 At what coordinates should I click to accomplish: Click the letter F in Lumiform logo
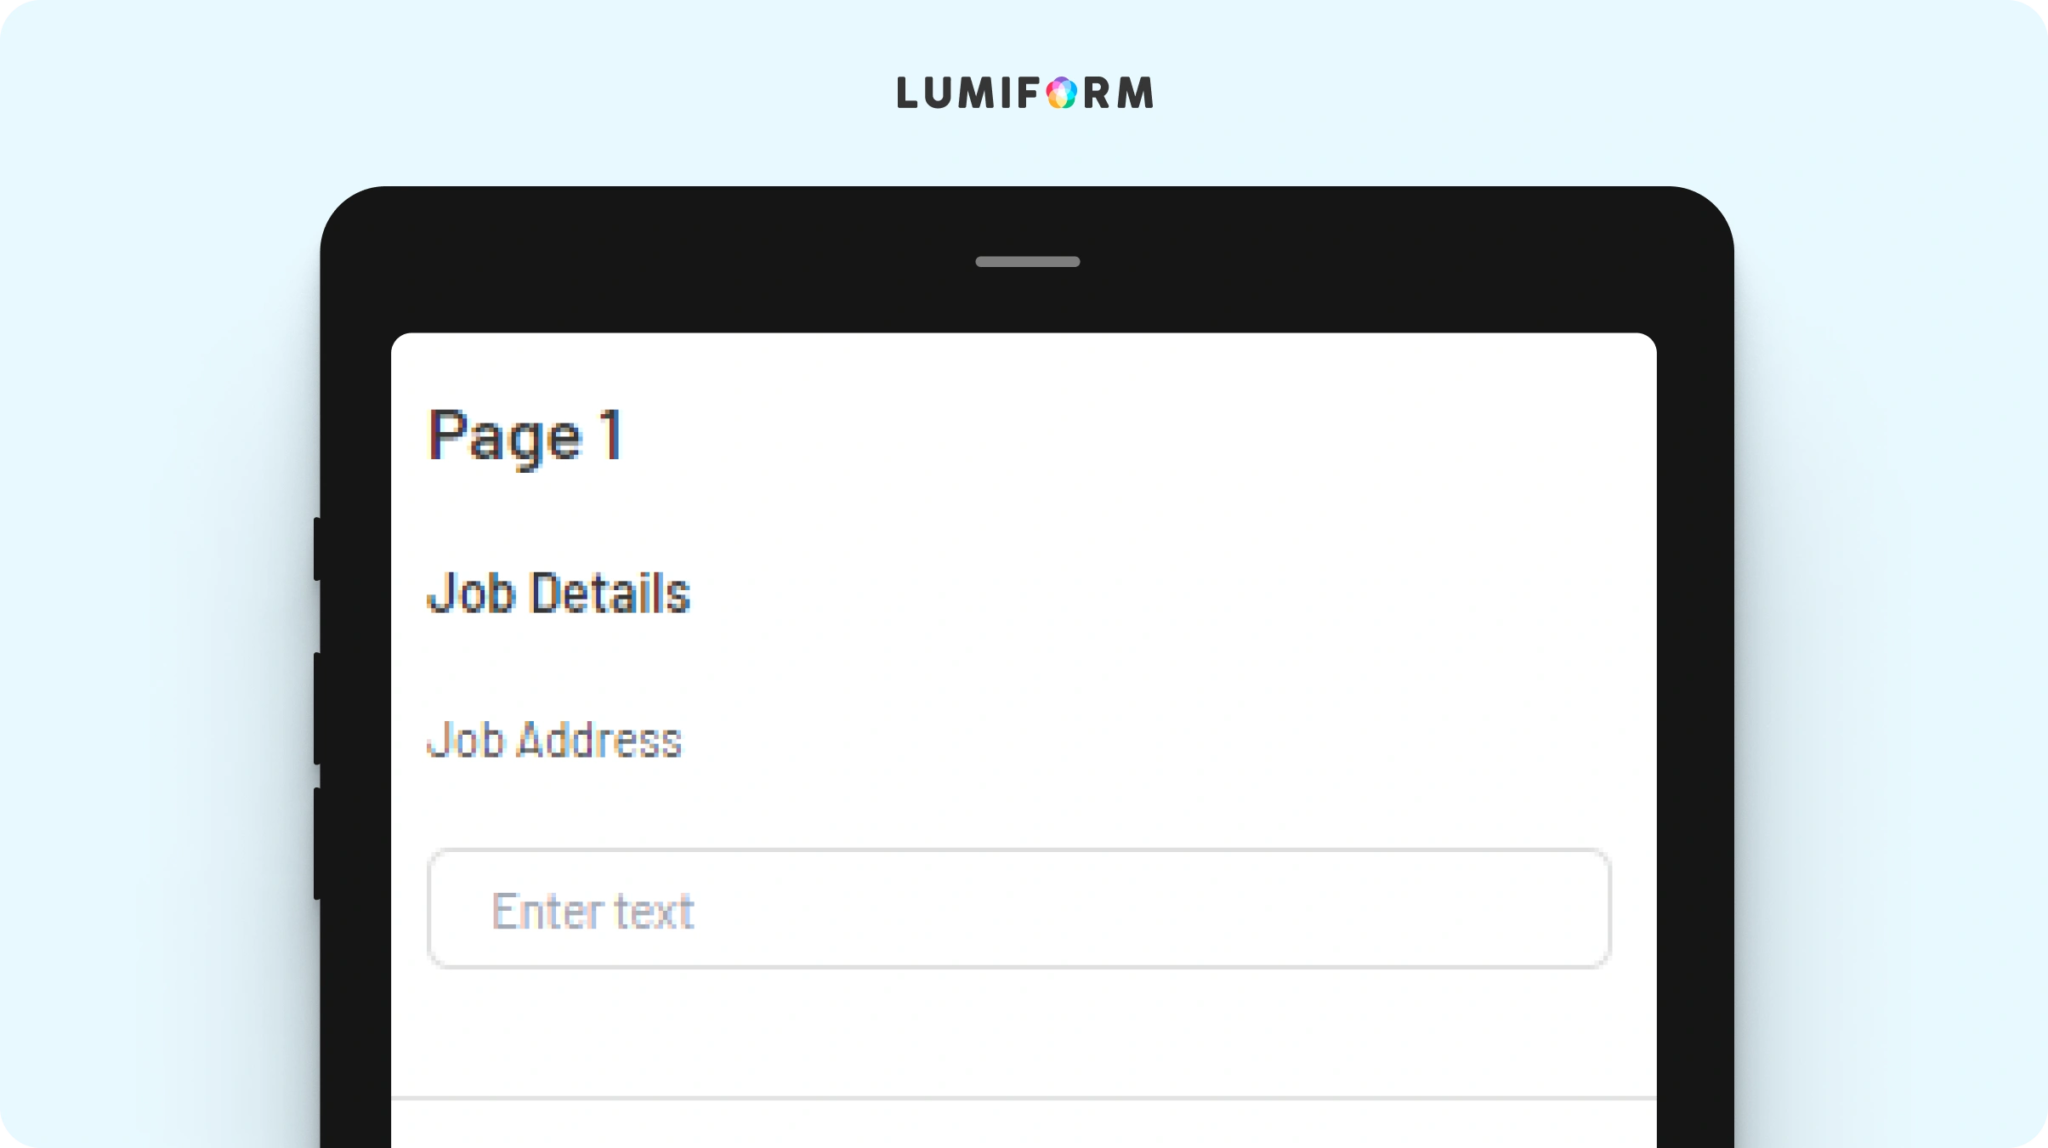[x=1028, y=93]
